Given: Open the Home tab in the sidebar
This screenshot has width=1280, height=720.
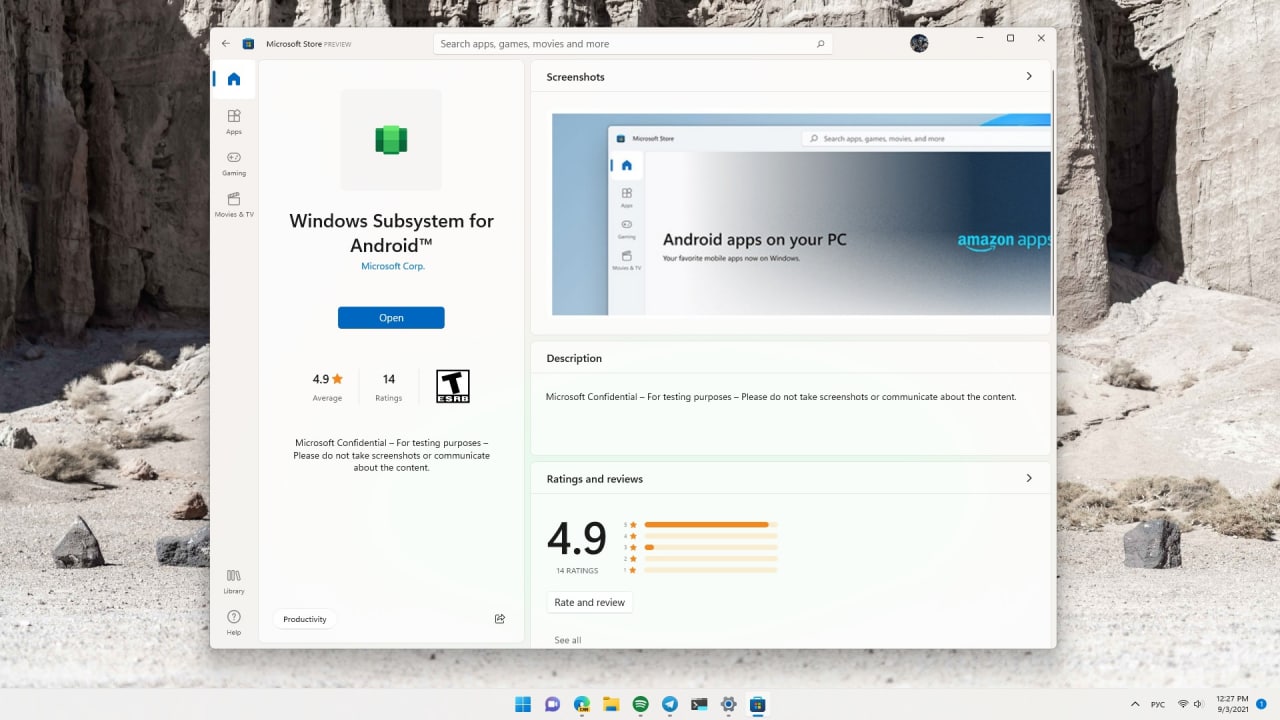Looking at the screenshot, I should [x=233, y=79].
